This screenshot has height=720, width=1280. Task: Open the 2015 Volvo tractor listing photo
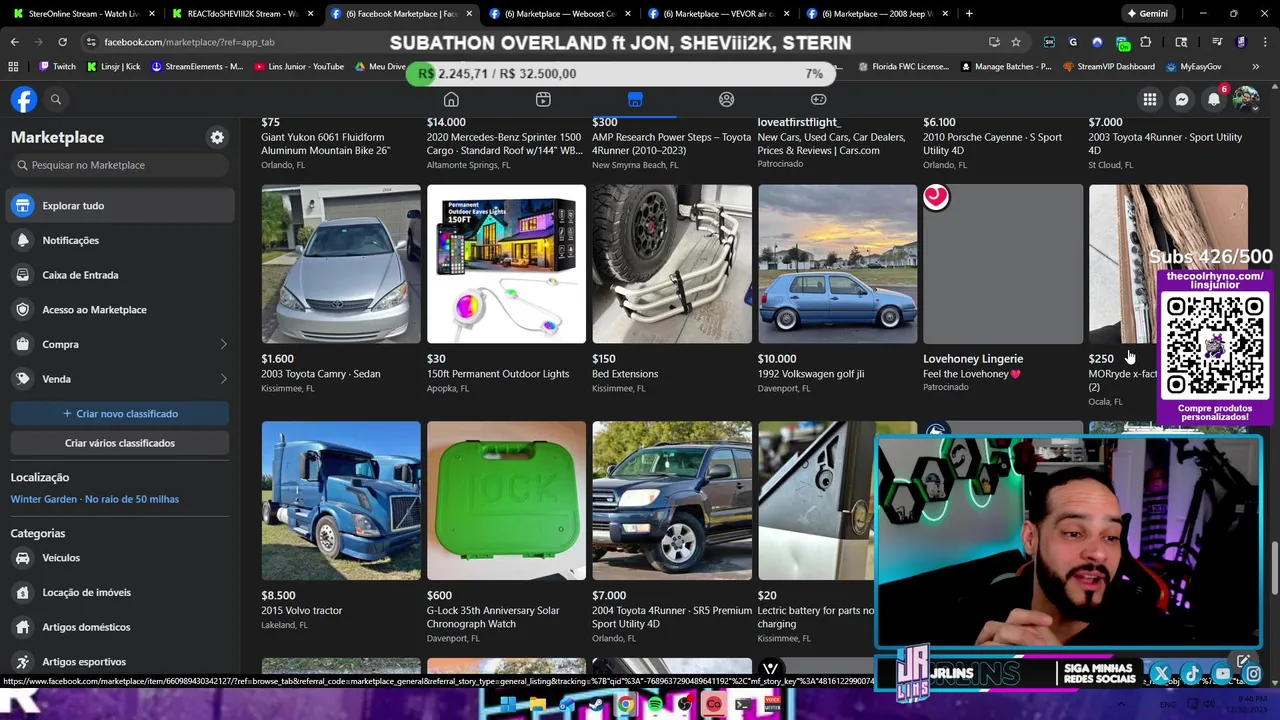click(x=341, y=500)
